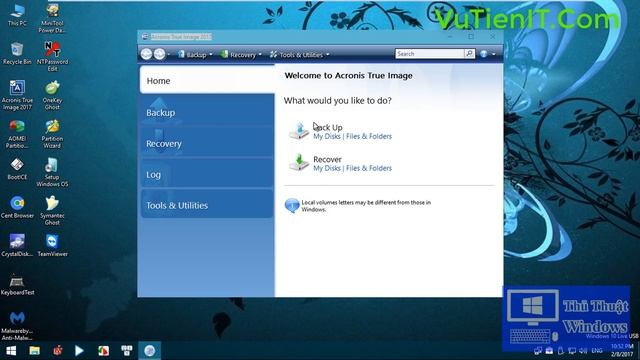Open the Recovery dropdown in the toolbar

pos(241,54)
